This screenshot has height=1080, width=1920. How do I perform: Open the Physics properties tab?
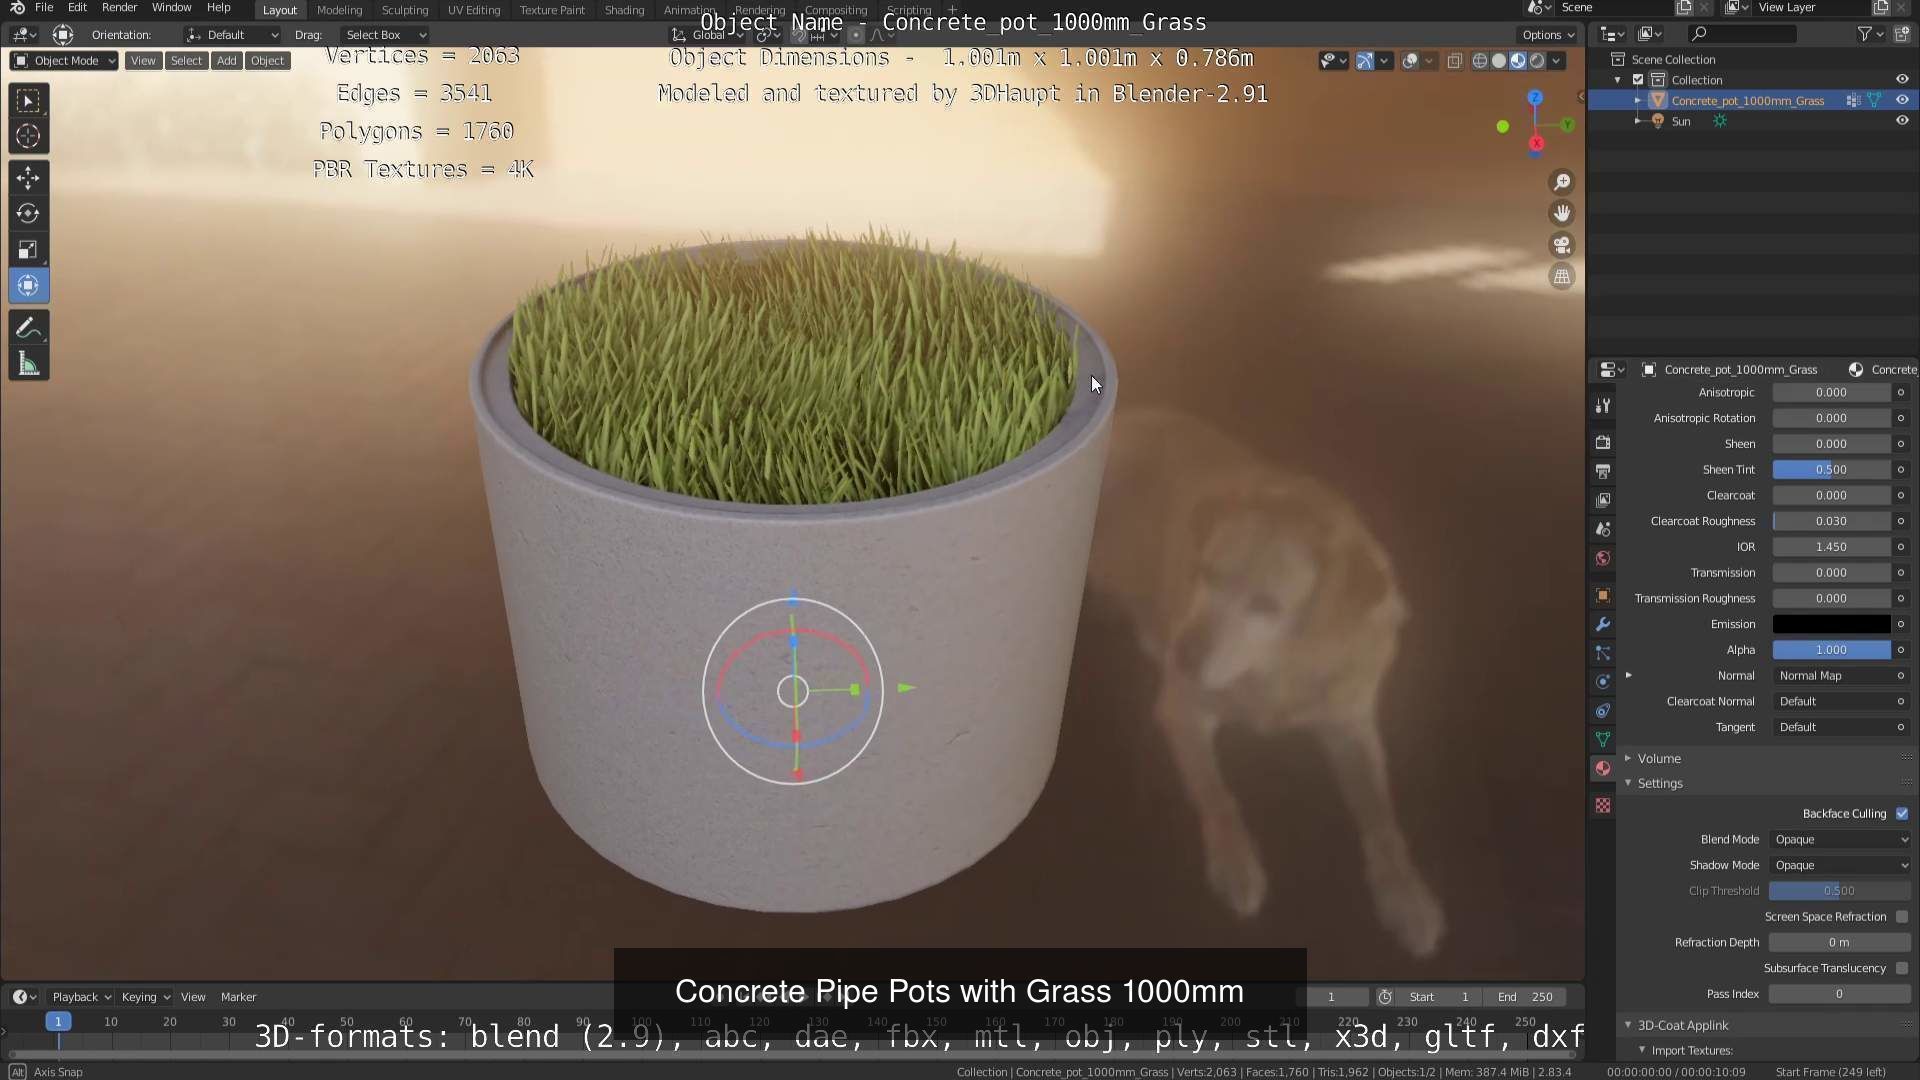point(1603,682)
